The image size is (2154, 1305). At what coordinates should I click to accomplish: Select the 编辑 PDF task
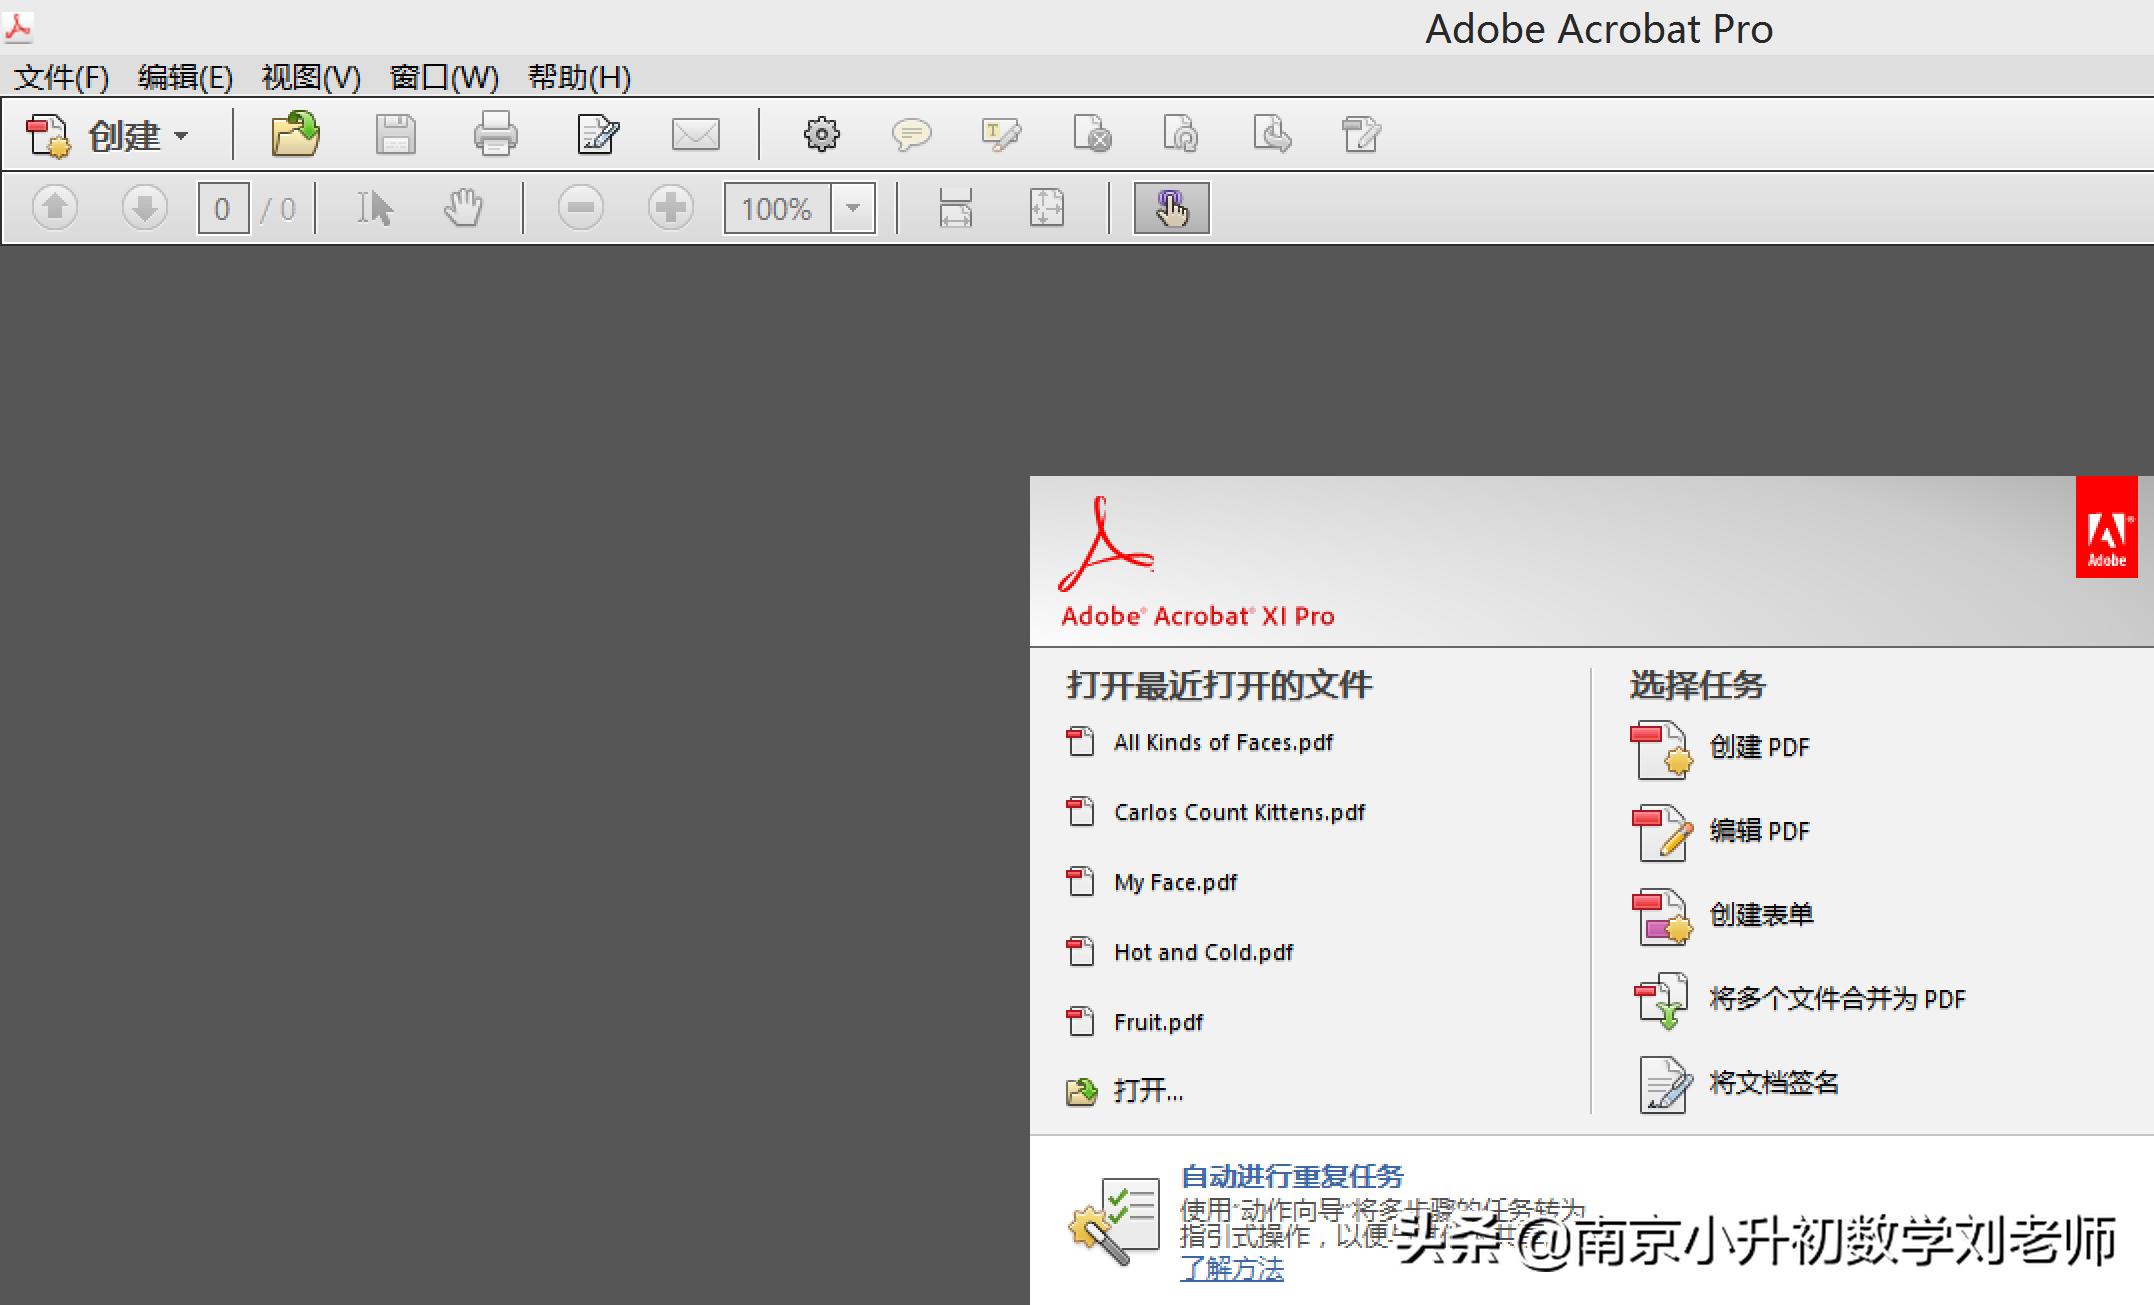[x=1758, y=831]
